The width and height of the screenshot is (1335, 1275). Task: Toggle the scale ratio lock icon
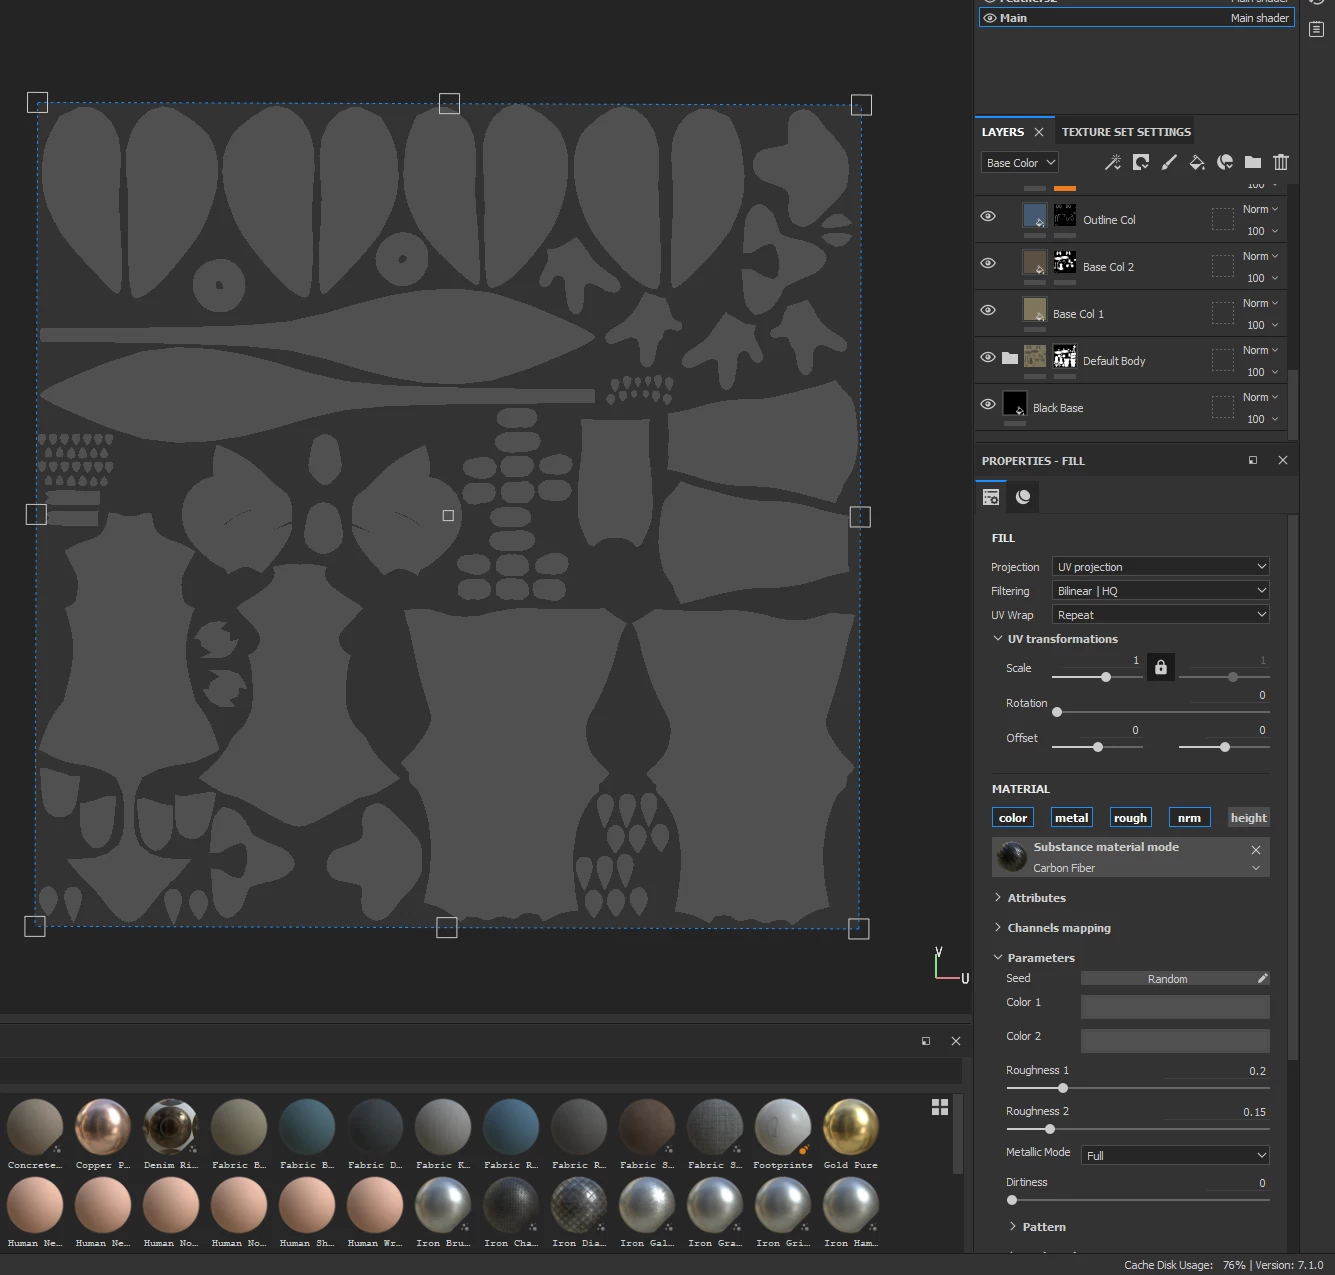1161,667
